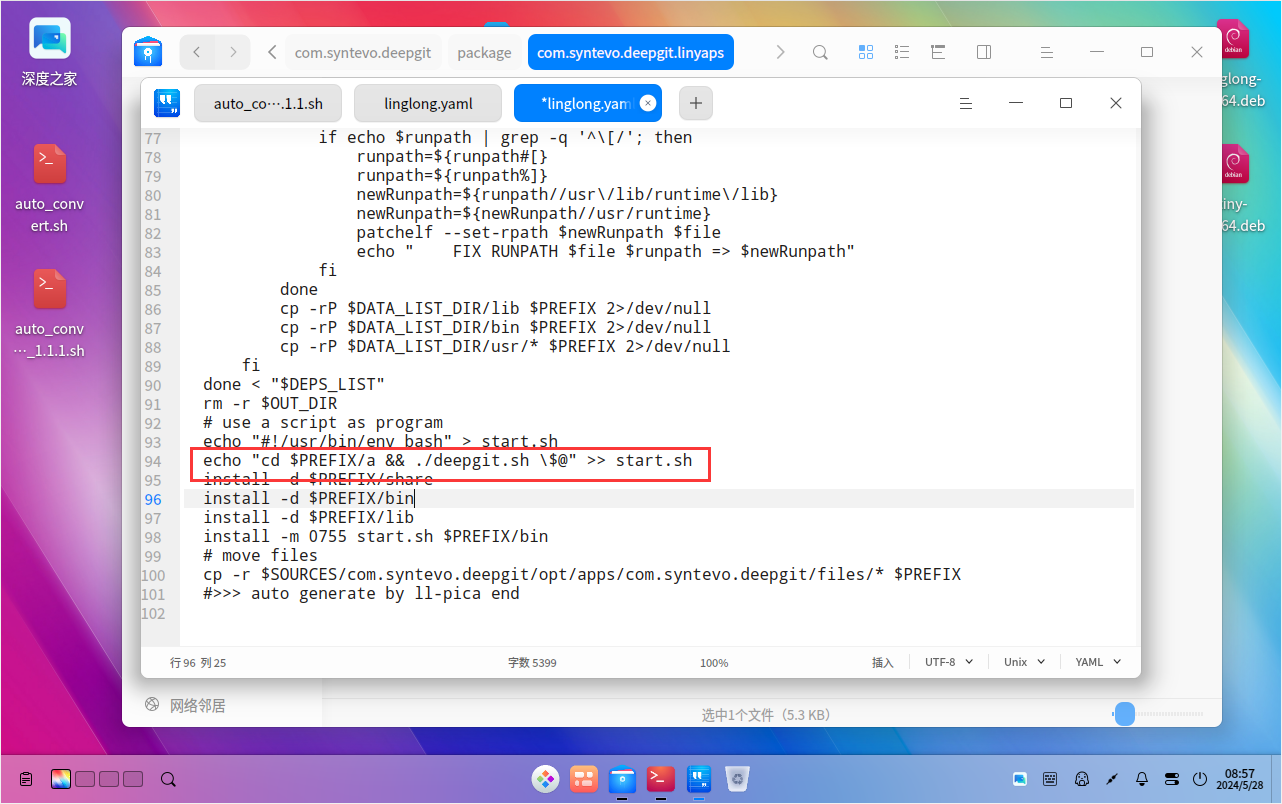
Task: Click the 字数 5399 character count
Action: [x=532, y=662]
